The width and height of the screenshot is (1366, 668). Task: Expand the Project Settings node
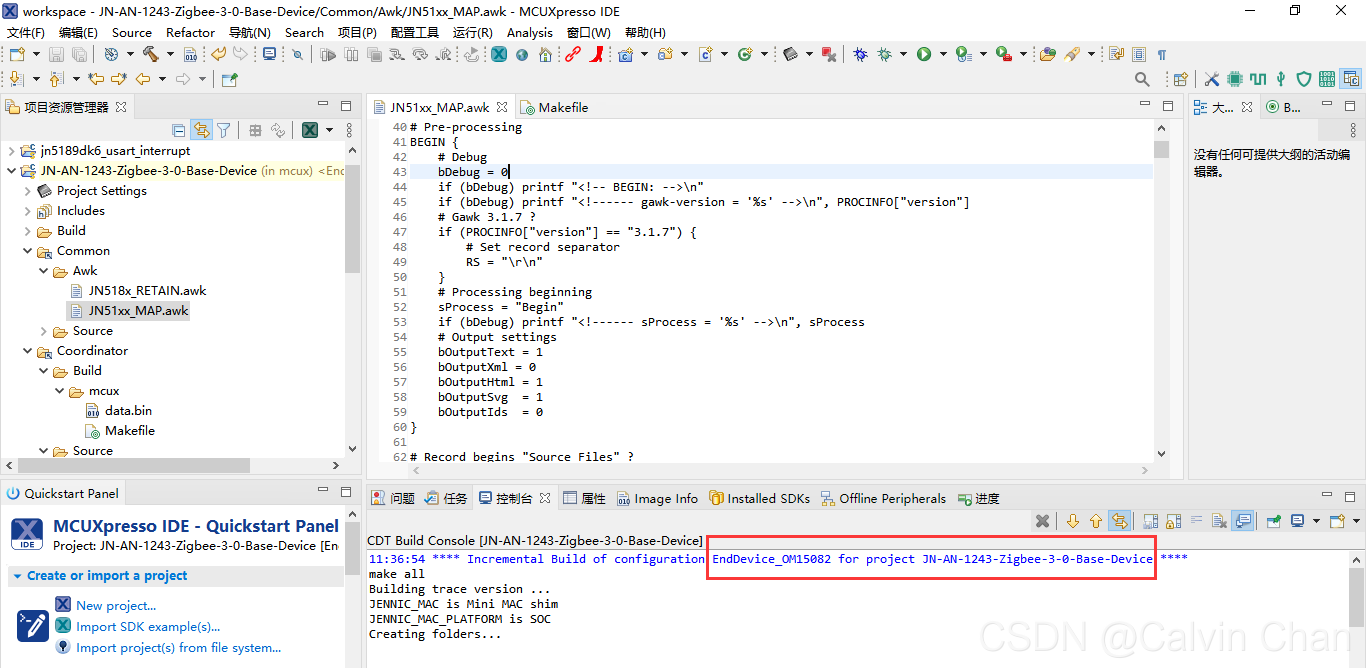click(27, 191)
